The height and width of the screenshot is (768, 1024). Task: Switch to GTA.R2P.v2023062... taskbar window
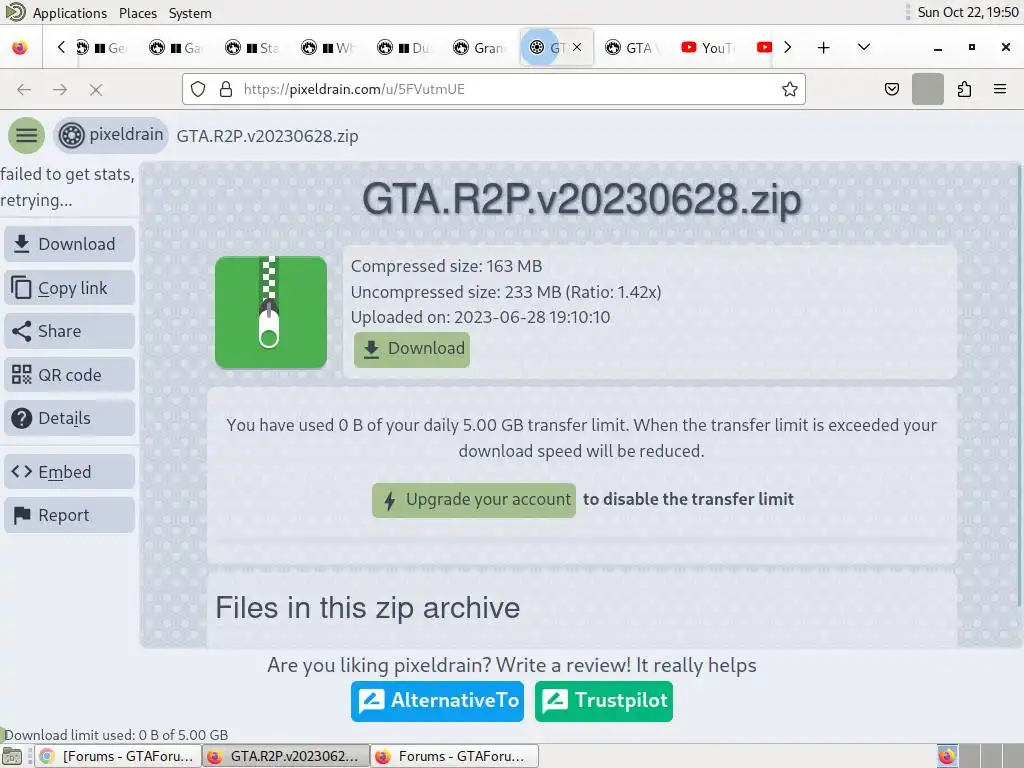(x=285, y=756)
